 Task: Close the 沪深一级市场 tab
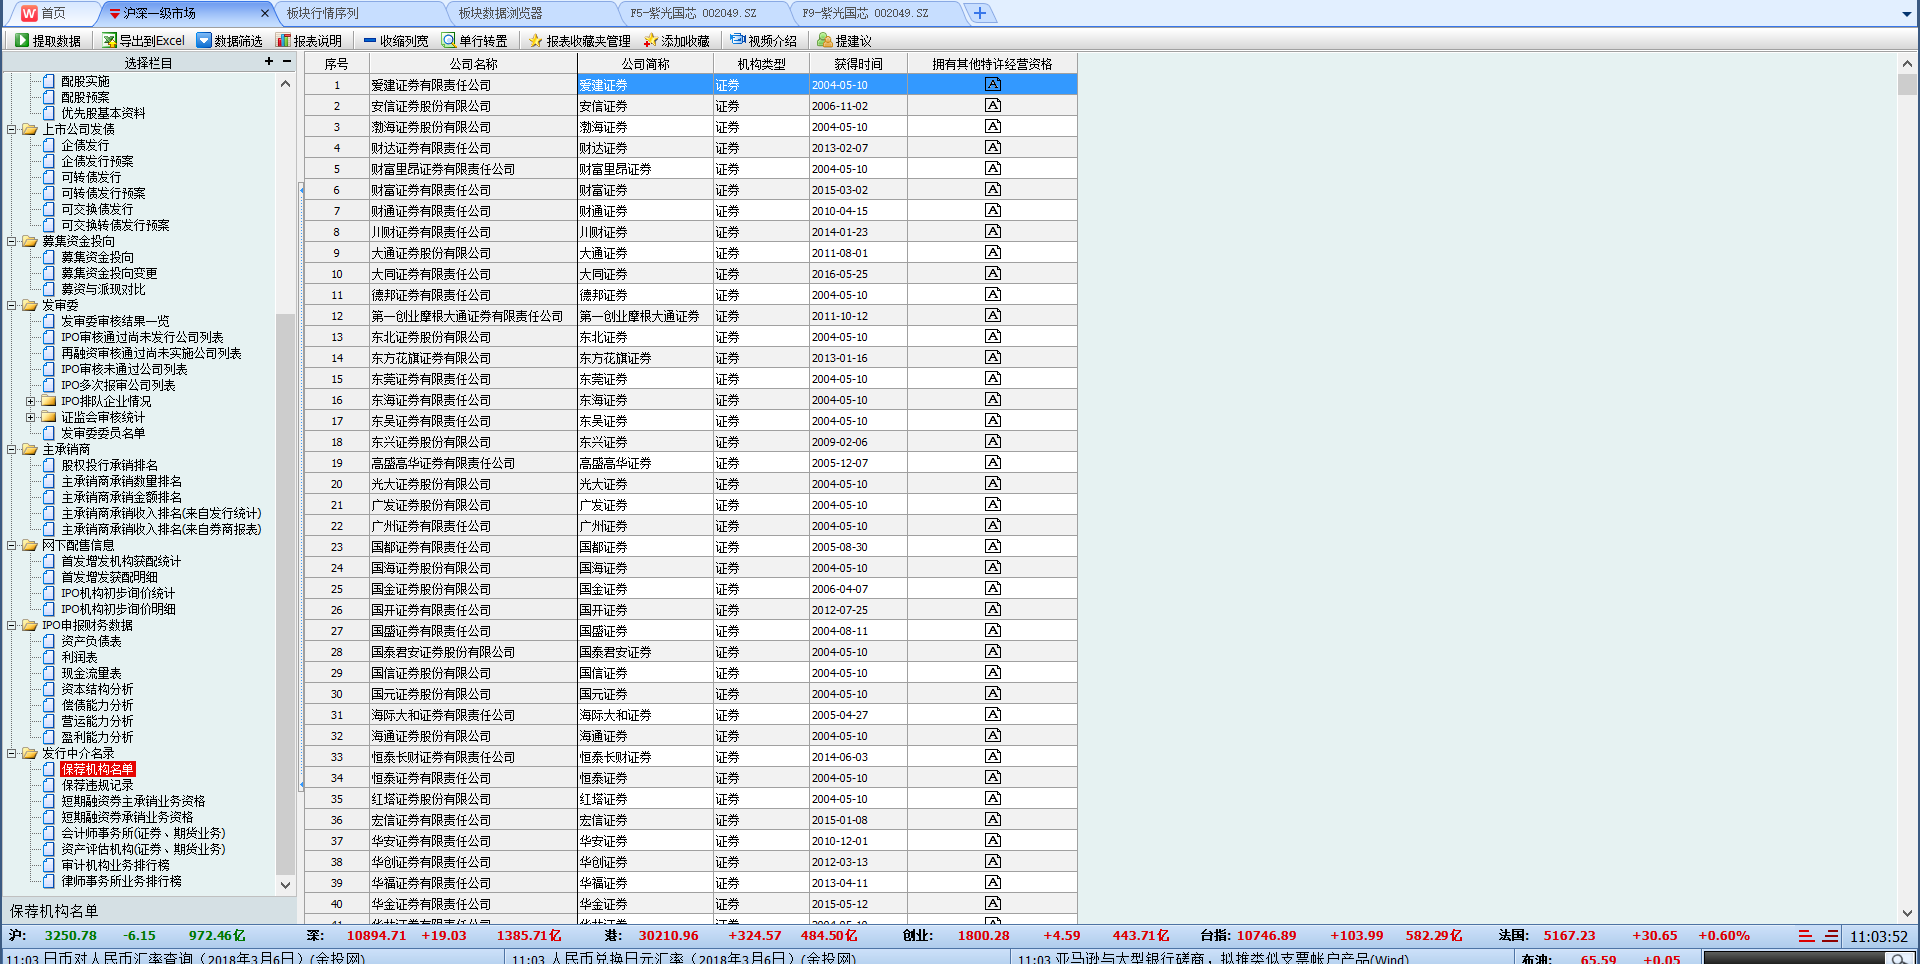click(265, 13)
